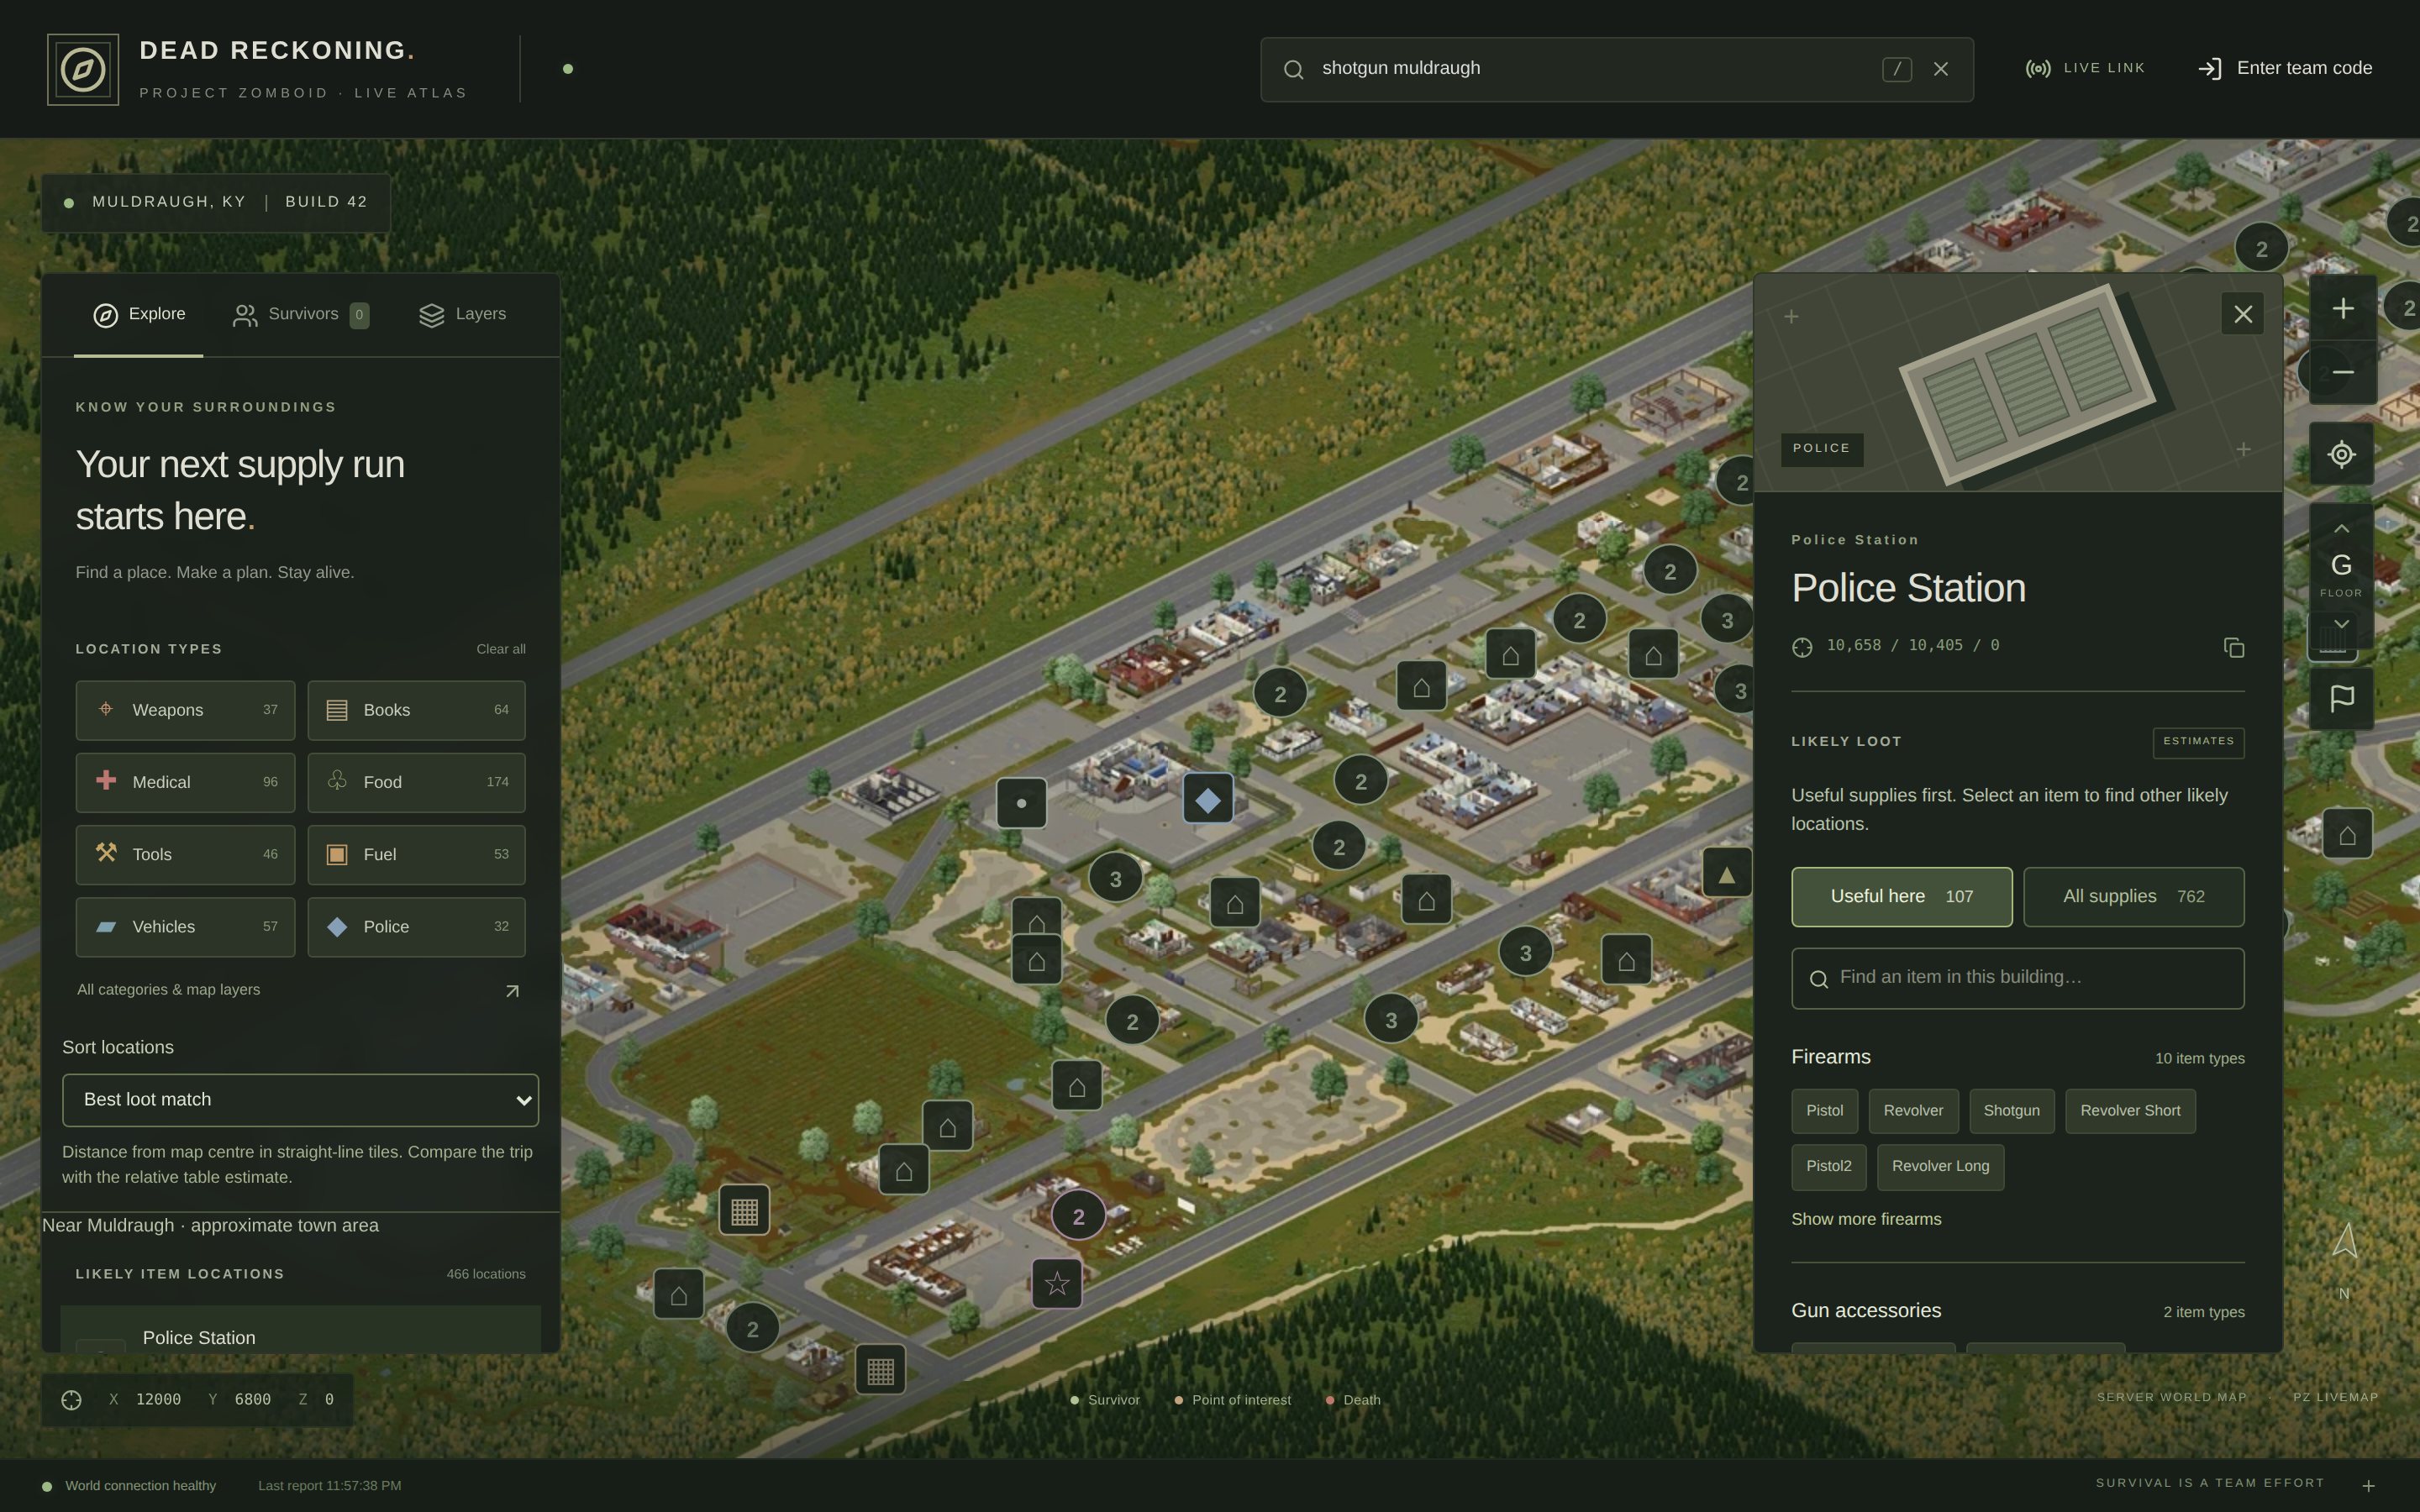The width and height of the screenshot is (2420, 1512).
Task: Switch to the Explore tab
Action: click(139, 315)
